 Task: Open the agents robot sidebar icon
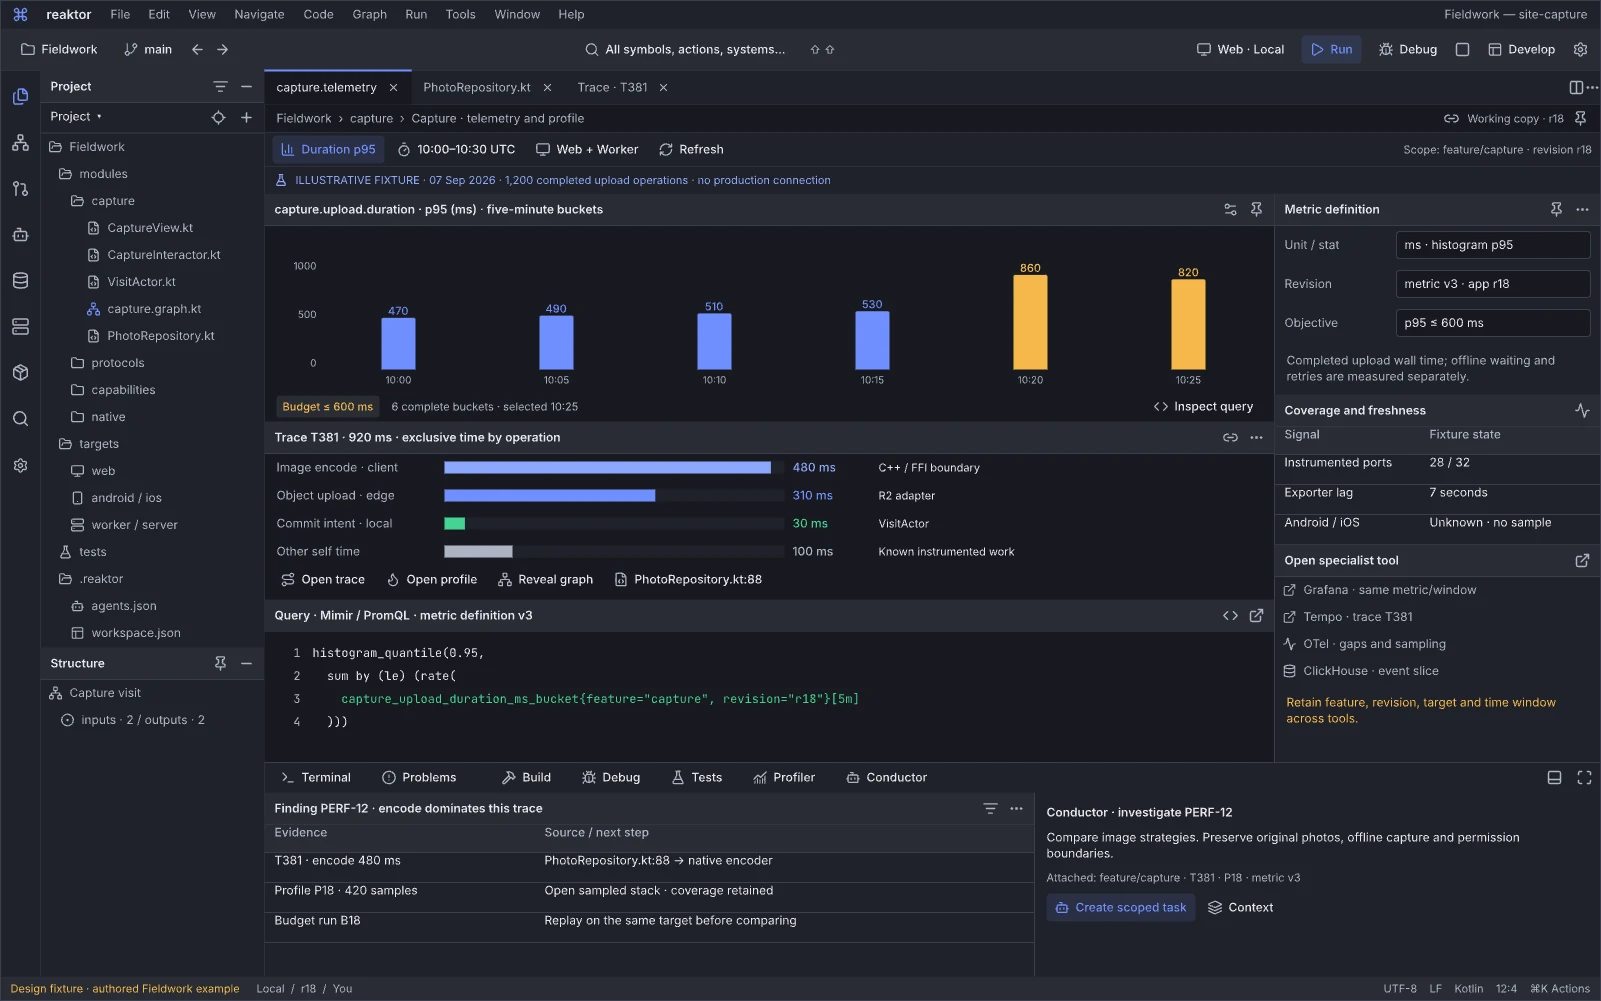pos(20,235)
